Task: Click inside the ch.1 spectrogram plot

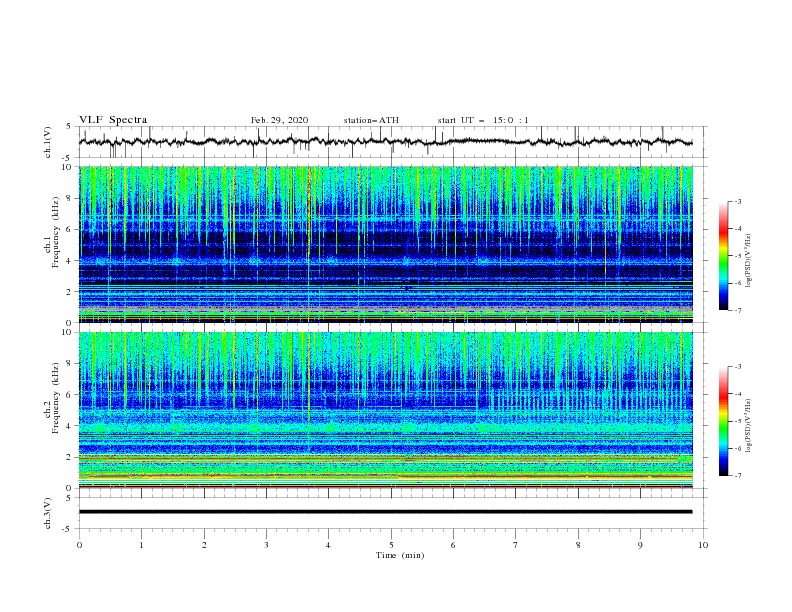Action: tap(386, 244)
